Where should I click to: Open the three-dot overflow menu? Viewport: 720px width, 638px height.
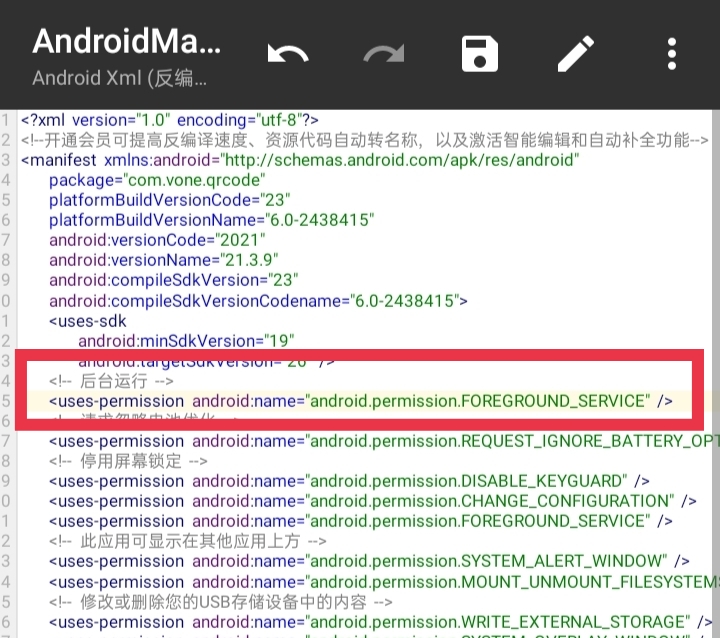point(672,54)
